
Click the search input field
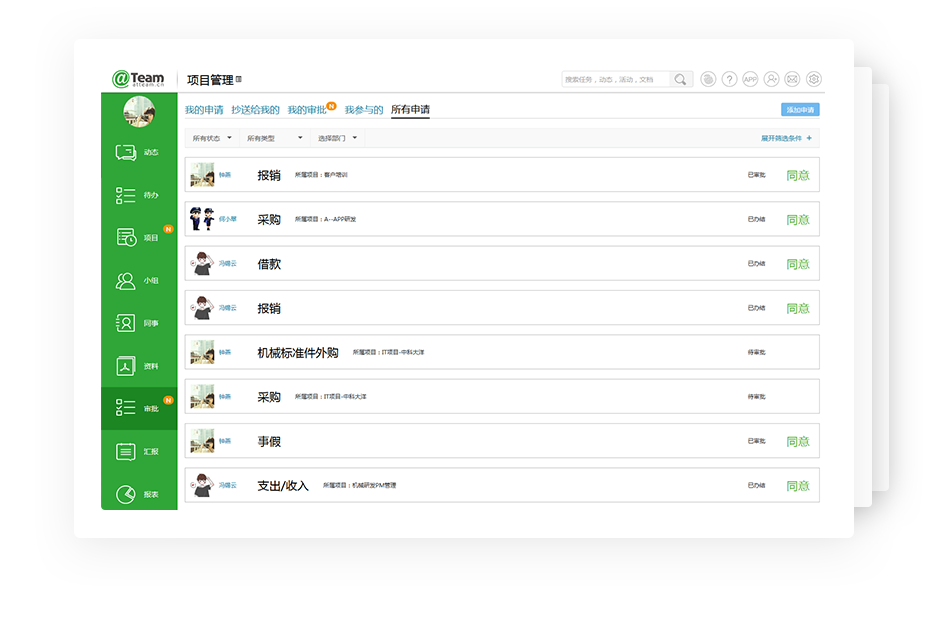coord(615,79)
